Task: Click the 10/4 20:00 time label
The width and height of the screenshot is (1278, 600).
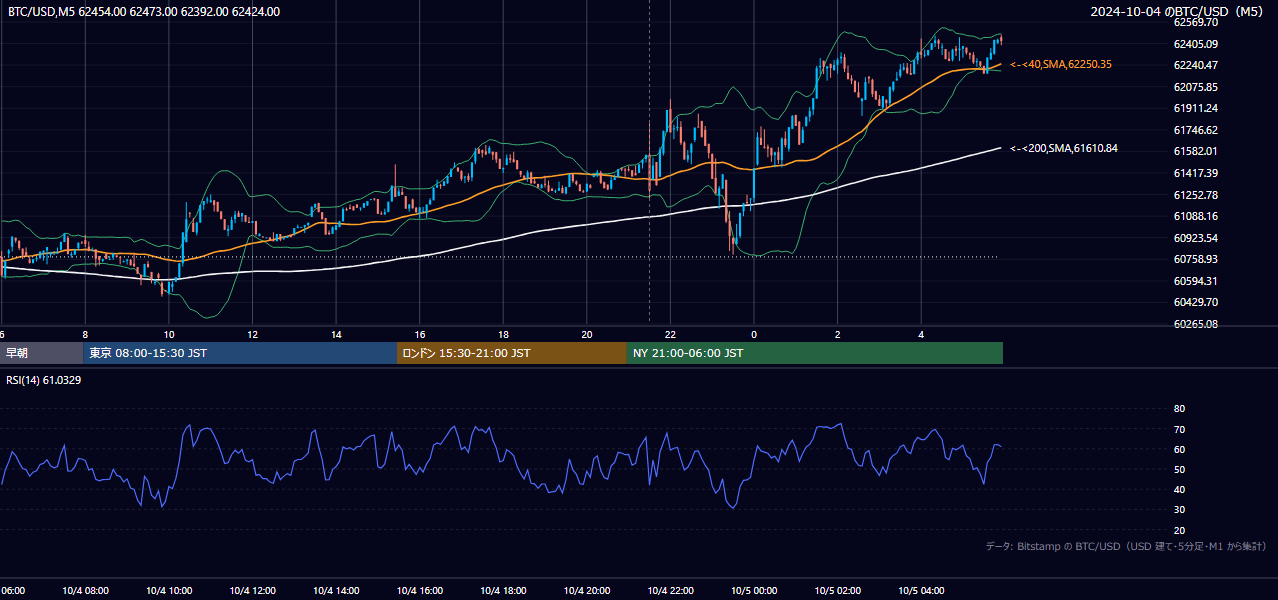Action: [x=587, y=591]
